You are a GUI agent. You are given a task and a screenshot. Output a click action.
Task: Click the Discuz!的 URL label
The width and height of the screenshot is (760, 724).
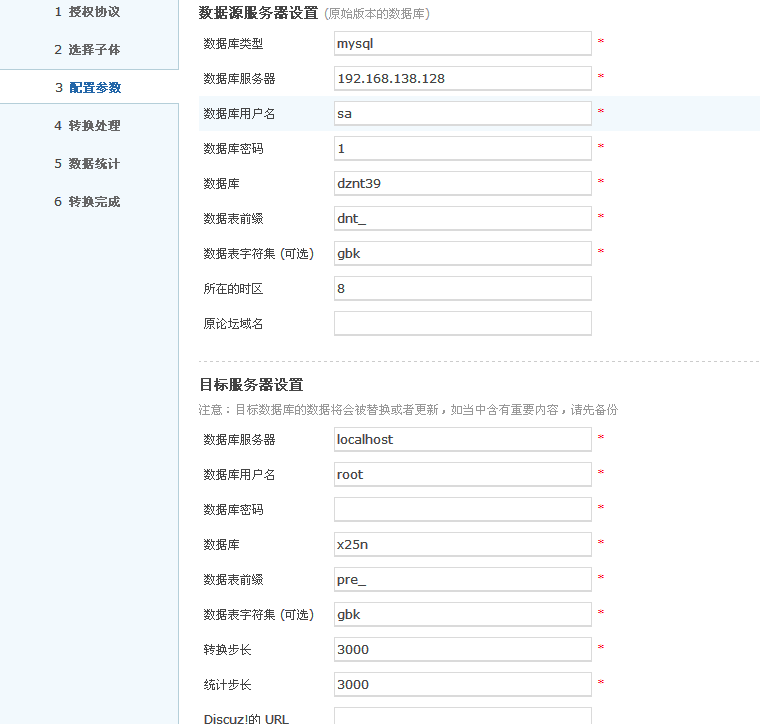pos(246,719)
